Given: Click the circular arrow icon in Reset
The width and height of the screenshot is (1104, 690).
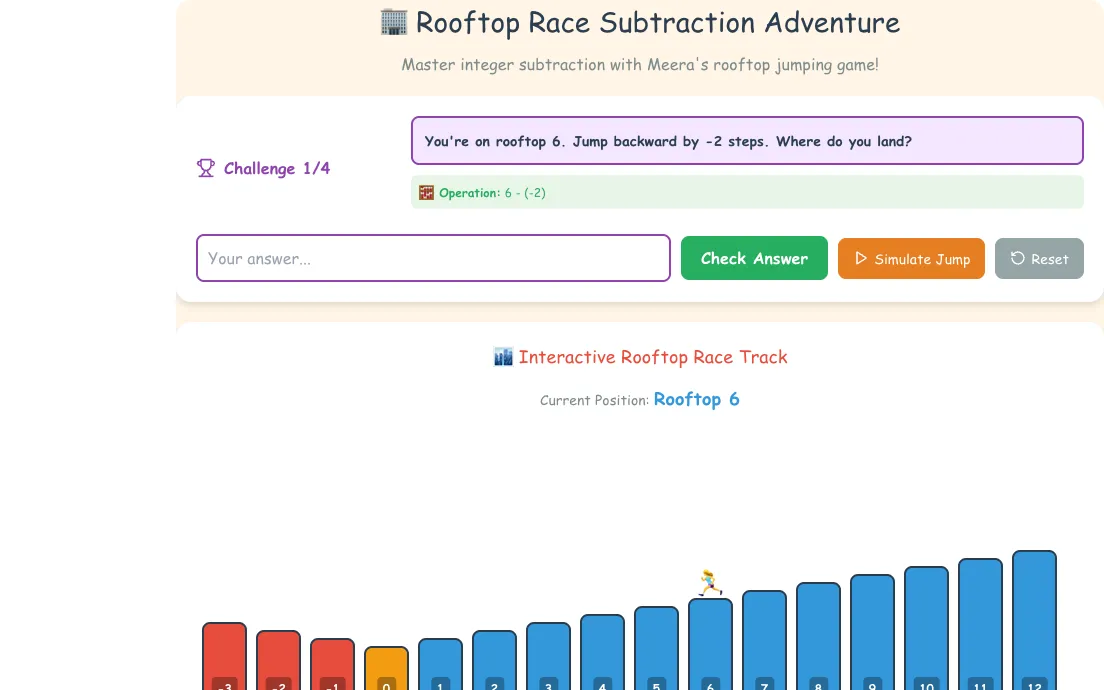Looking at the screenshot, I should click(1017, 258).
